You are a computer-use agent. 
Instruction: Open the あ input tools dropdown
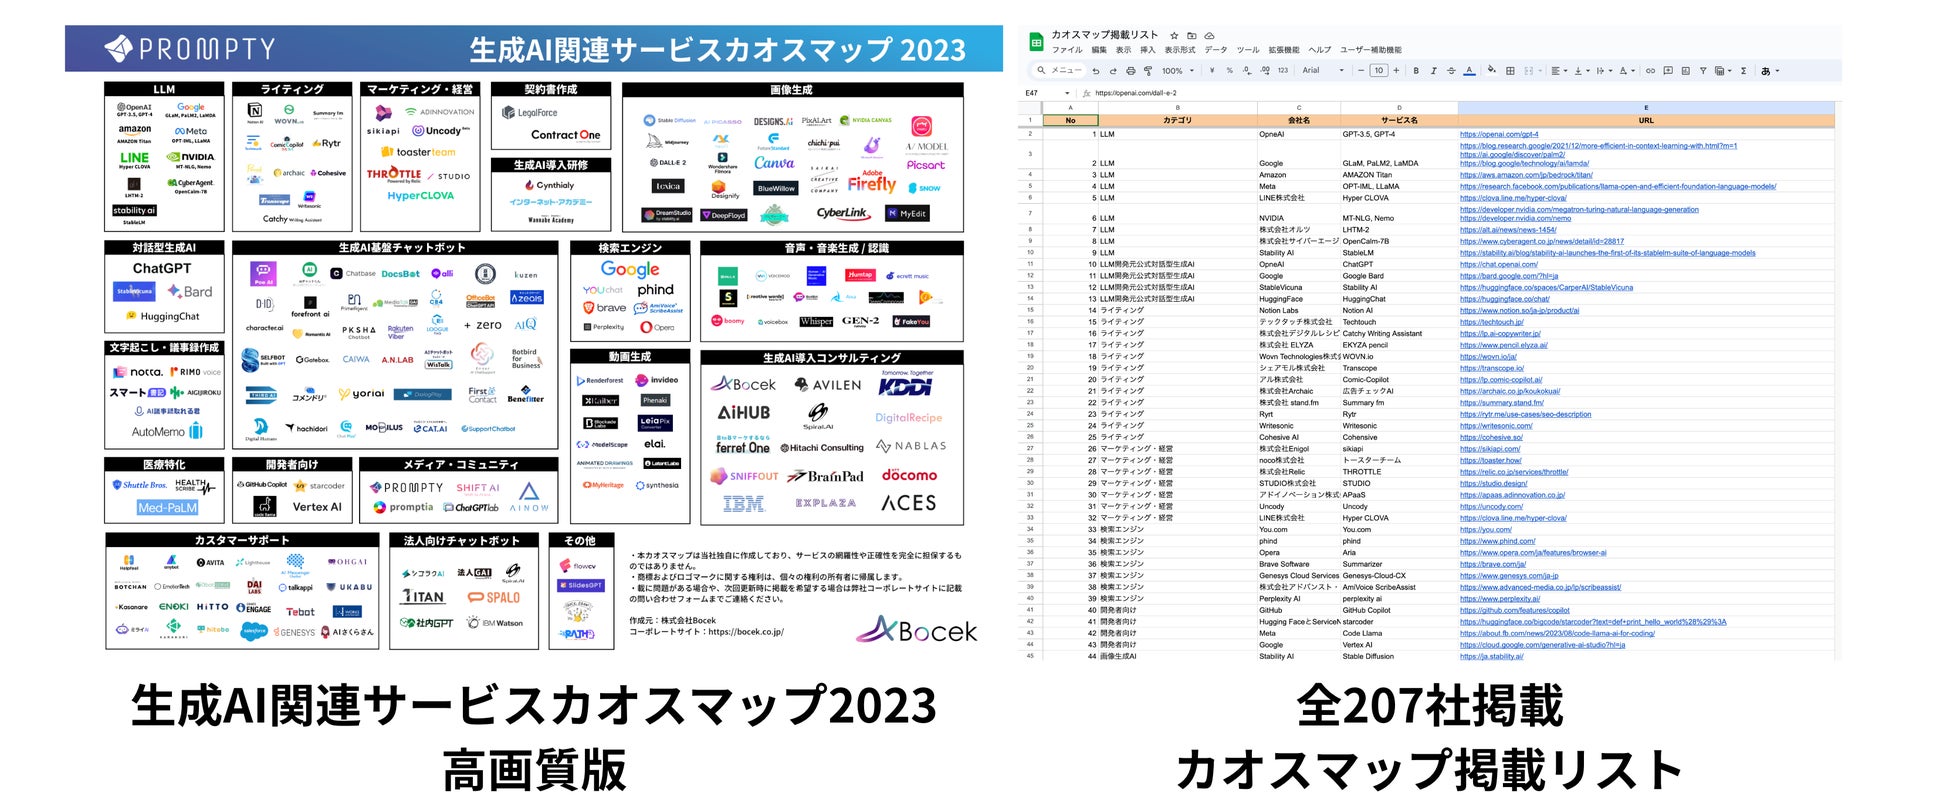tap(1770, 71)
